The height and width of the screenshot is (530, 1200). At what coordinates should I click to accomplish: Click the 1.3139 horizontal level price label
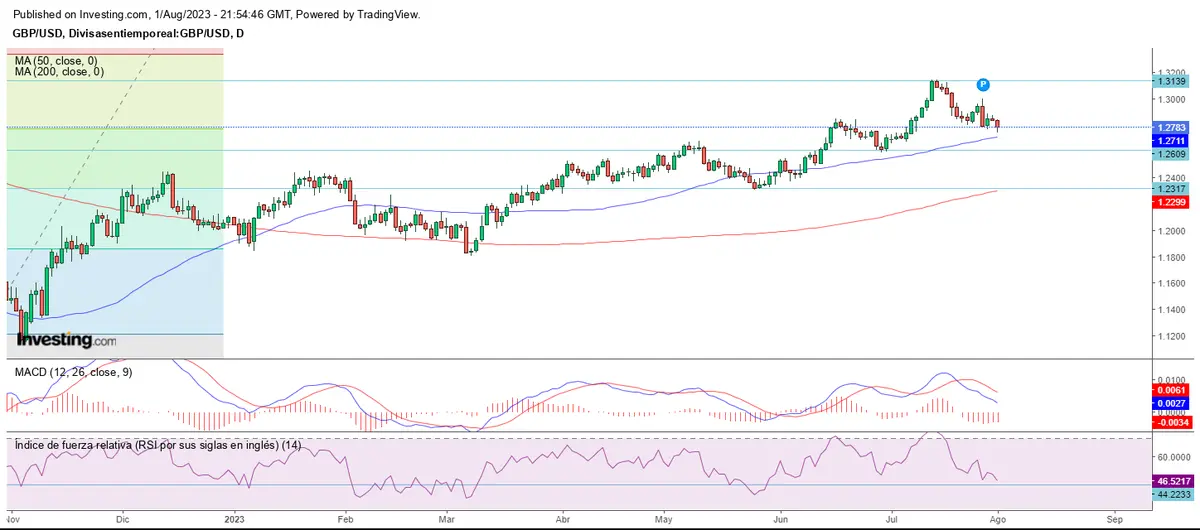tap(1171, 81)
